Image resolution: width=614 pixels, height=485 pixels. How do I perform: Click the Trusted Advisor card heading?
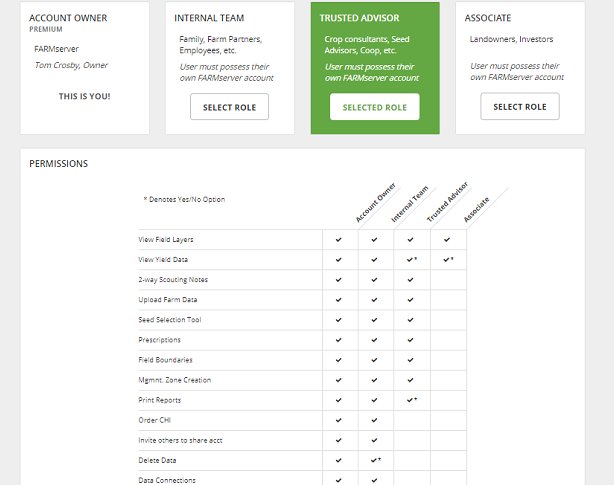point(359,18)
